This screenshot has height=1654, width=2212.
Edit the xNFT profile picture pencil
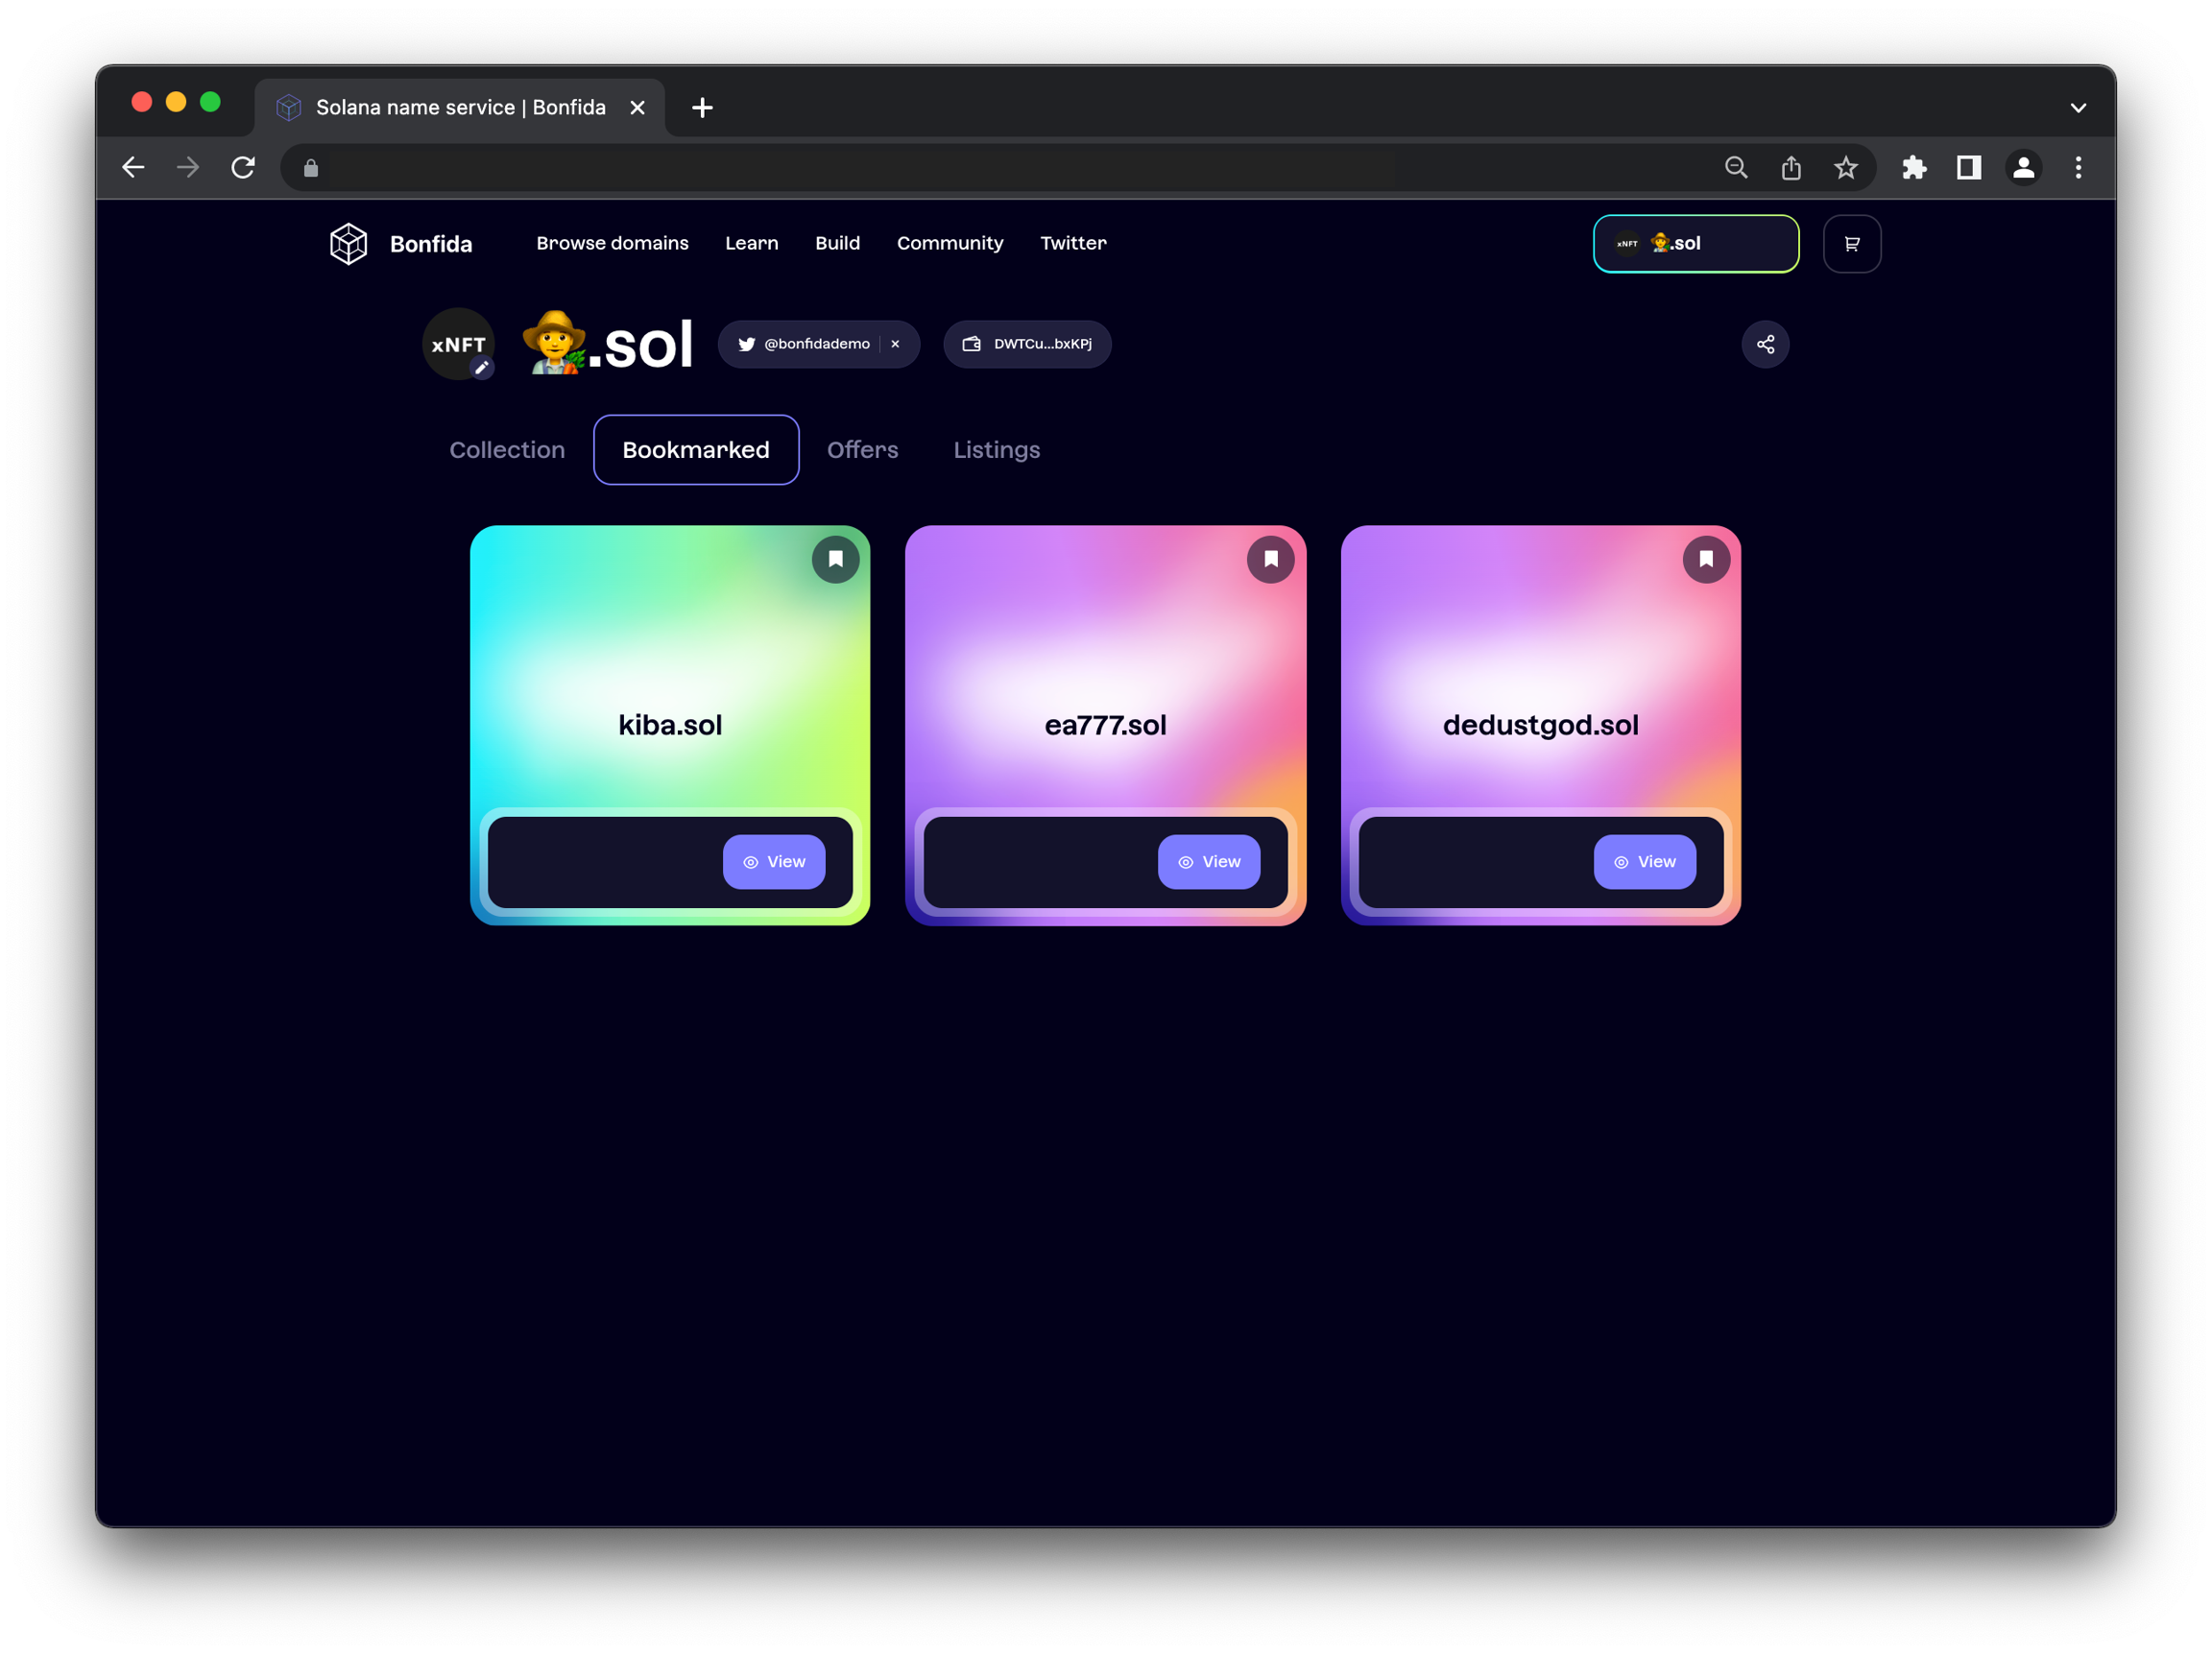(482, 368)
